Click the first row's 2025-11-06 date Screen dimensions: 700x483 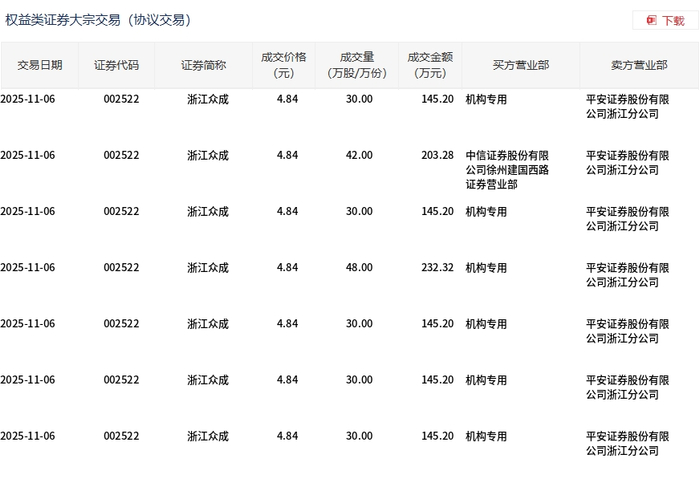(x=28, y=99)
